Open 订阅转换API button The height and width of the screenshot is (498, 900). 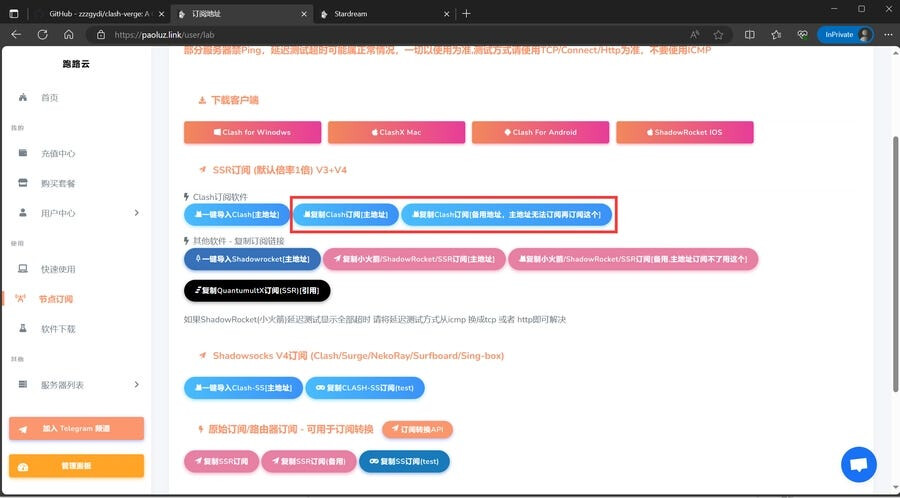tap(417, 429)
